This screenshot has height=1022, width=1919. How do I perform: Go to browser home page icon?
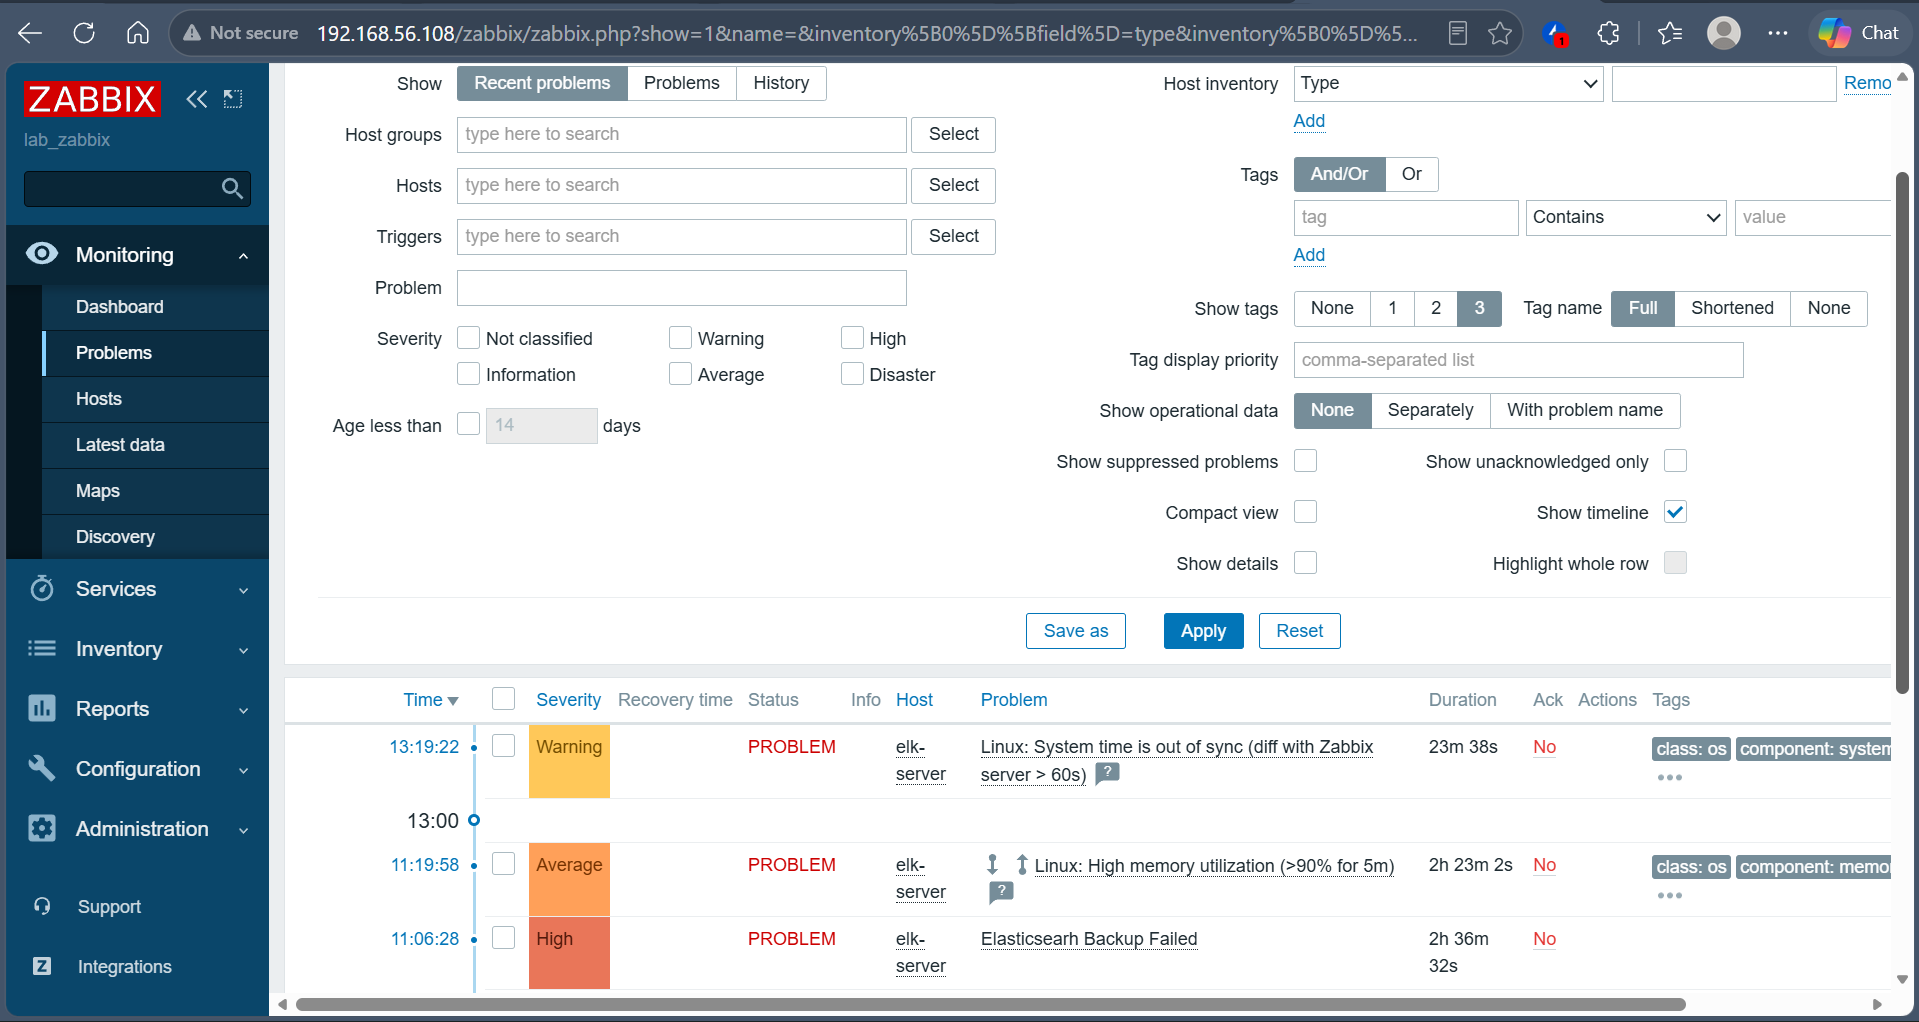138,33
